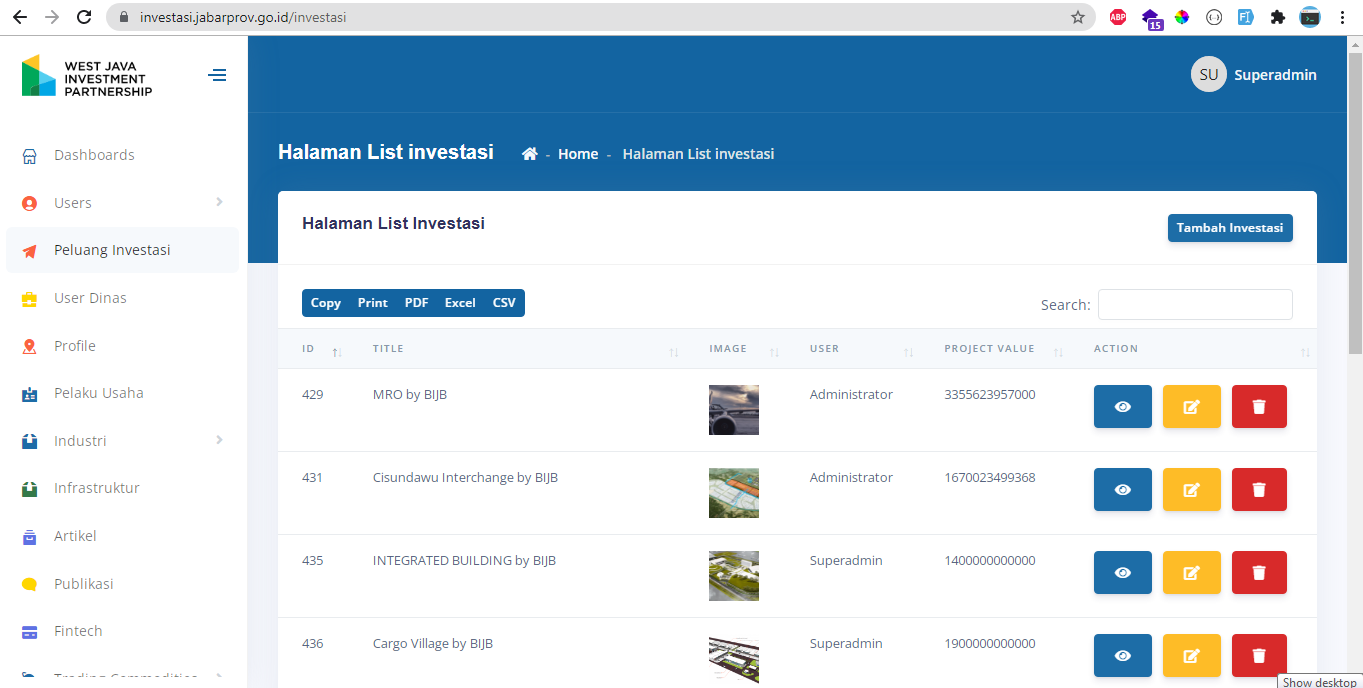This screenshot has width=1363, height=688.
Task: Export the table using the Excel button
Action: click(x=460, y=303)
